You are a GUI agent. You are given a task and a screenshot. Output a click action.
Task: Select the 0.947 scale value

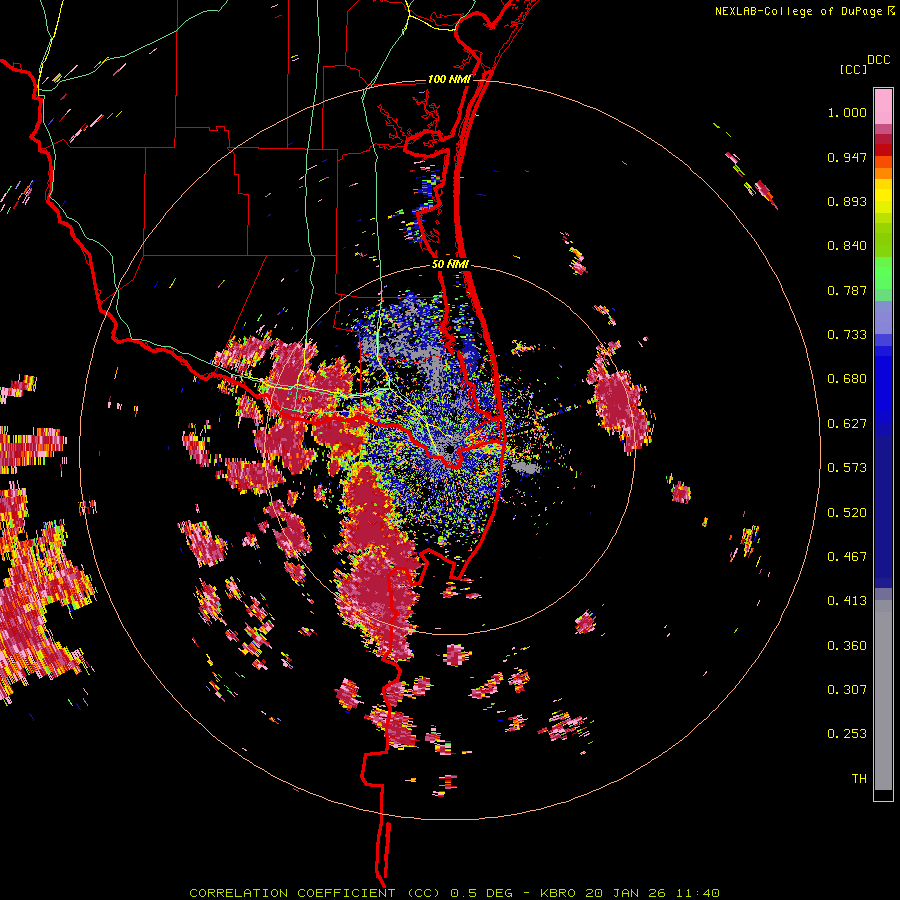847,157
